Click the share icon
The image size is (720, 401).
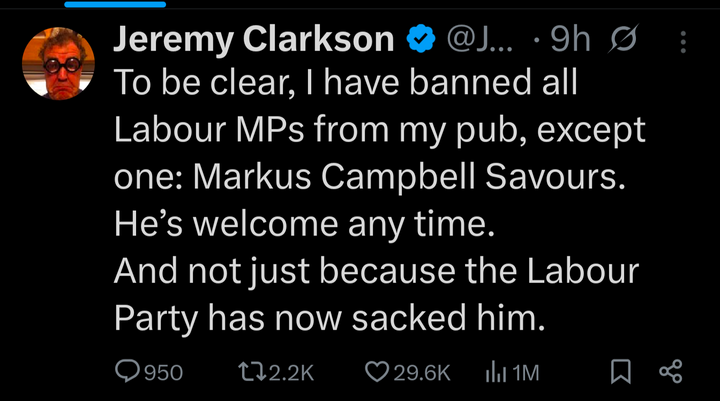[x=671, y=372]
